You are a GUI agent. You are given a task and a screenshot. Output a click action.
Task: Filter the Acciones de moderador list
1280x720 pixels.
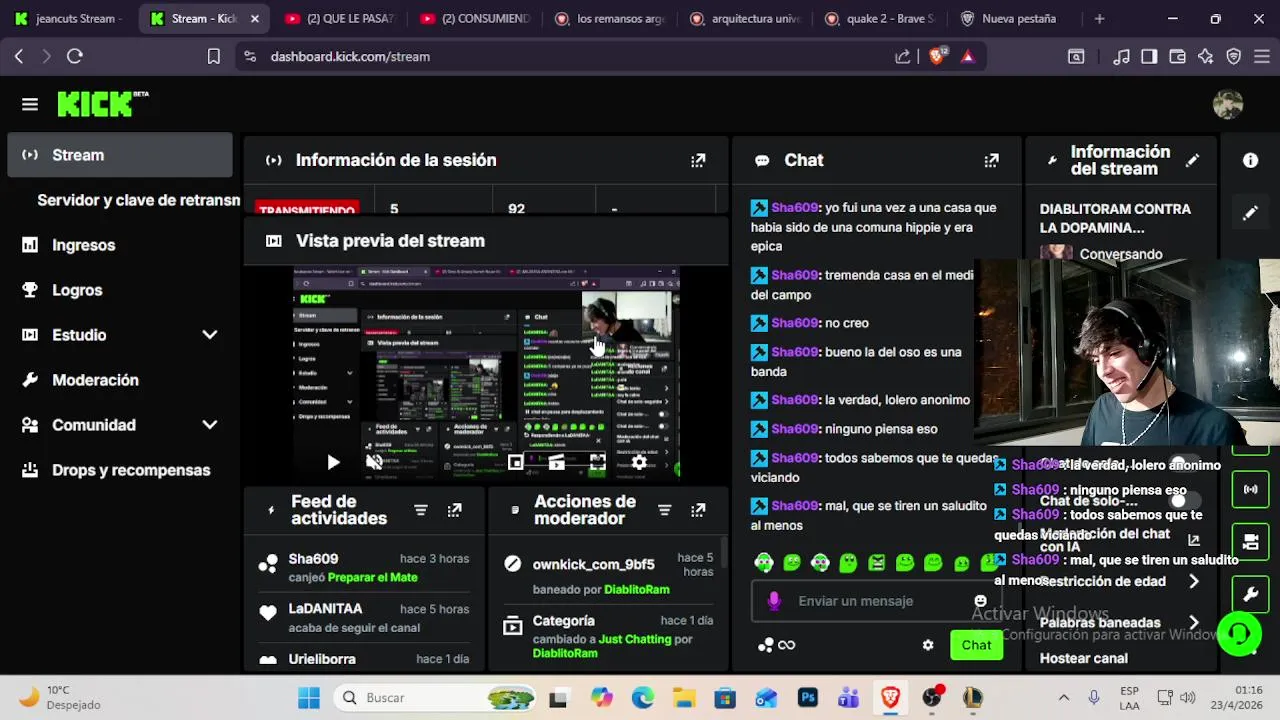(664, 510)
